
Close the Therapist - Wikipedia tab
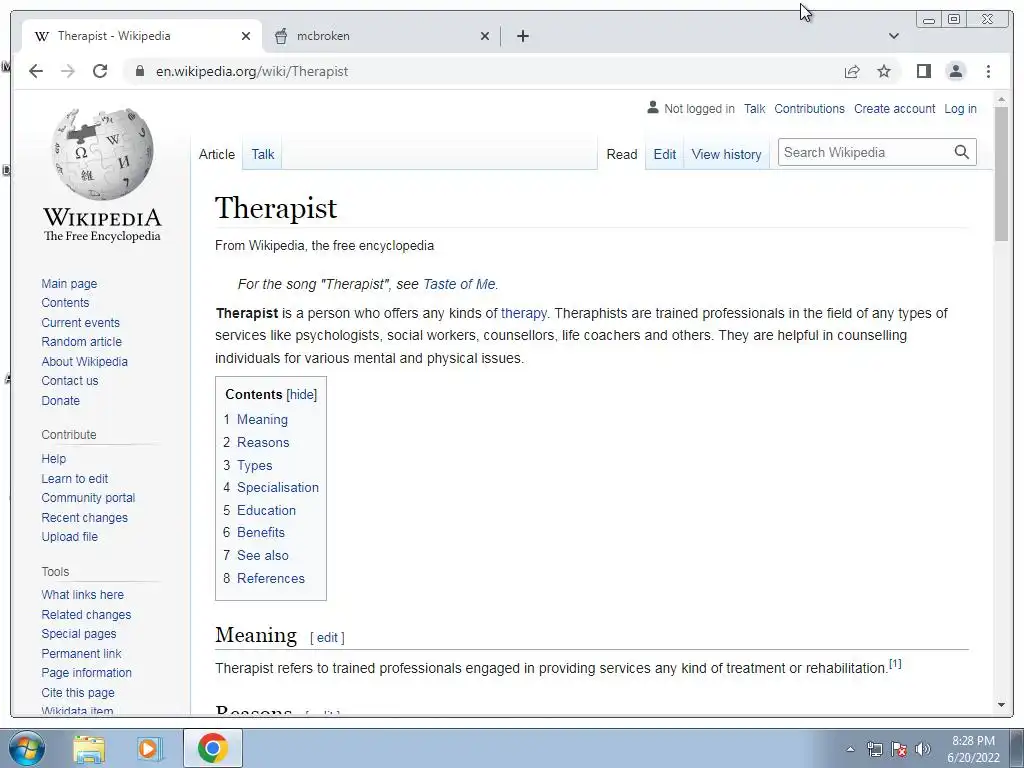tap(246, 36)
